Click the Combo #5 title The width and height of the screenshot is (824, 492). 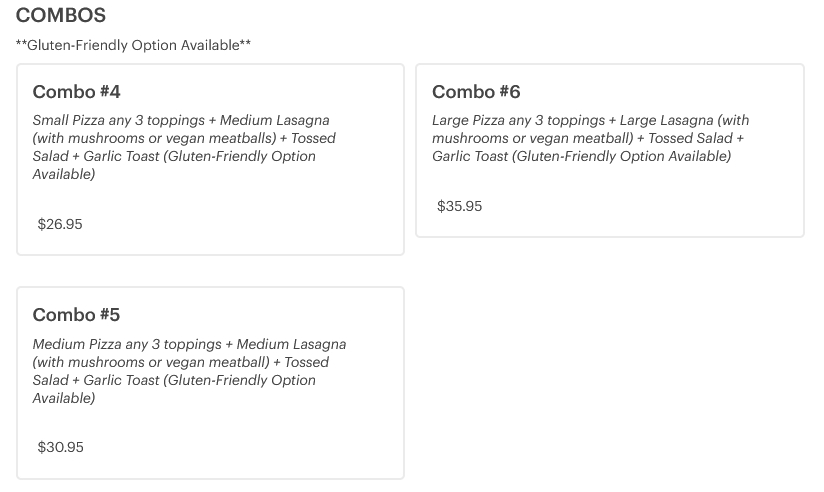coord(76,315)
